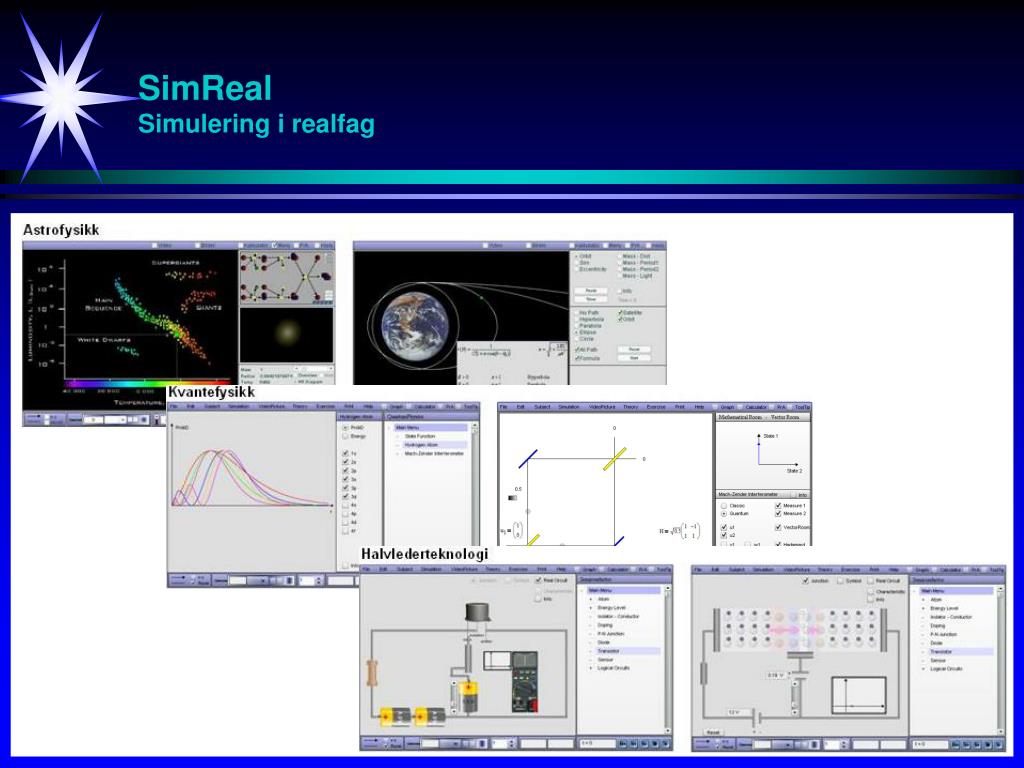Click the Slow button in the orbit simulation
Viewport: 1024px width, 768px height.
coord(590,299)
